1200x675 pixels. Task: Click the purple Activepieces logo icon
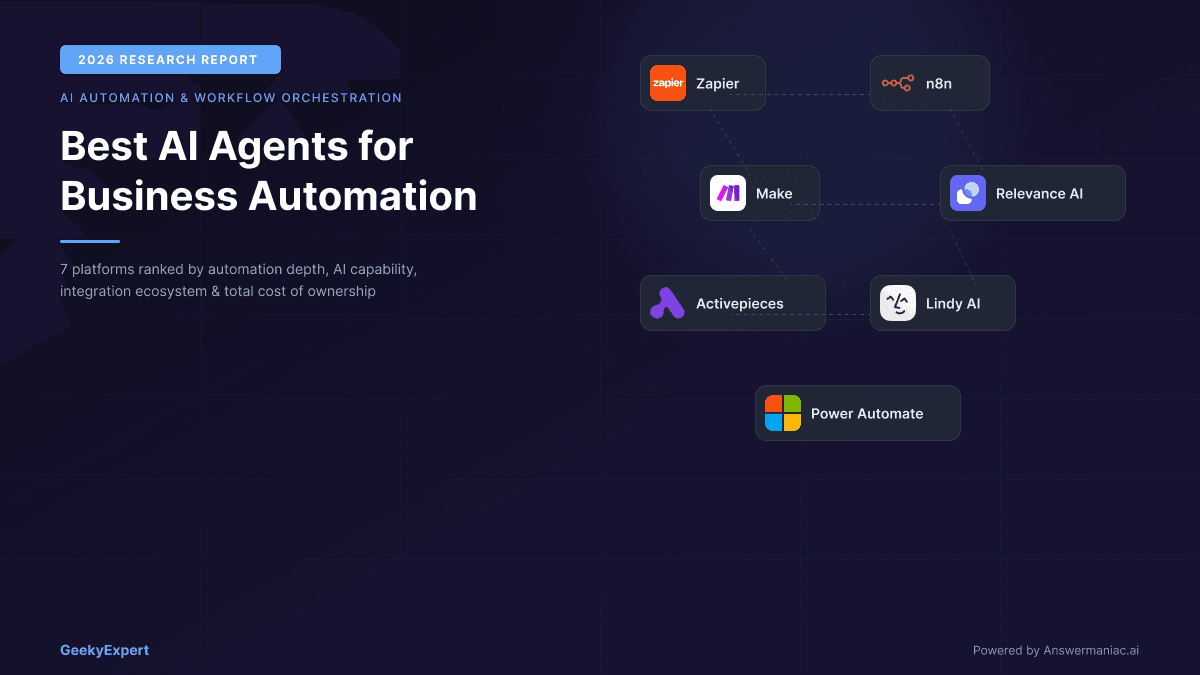coord(668,303)
